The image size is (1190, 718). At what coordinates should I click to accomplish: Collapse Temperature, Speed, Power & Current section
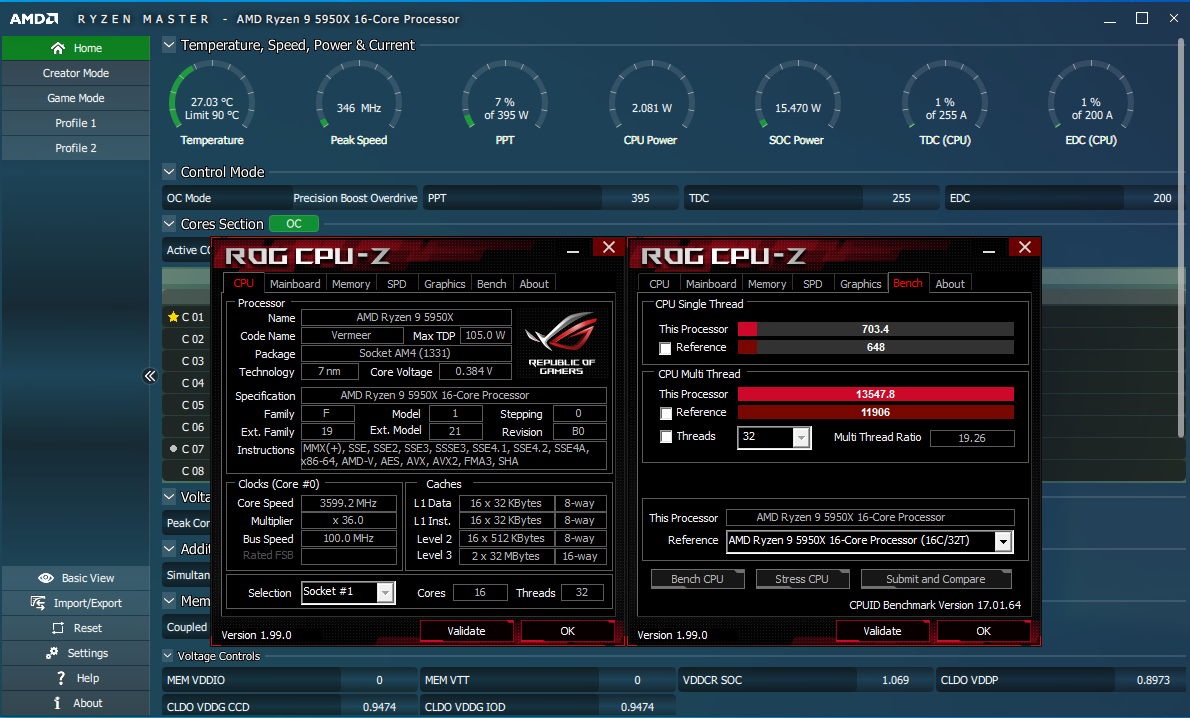[x=169, y=45]
